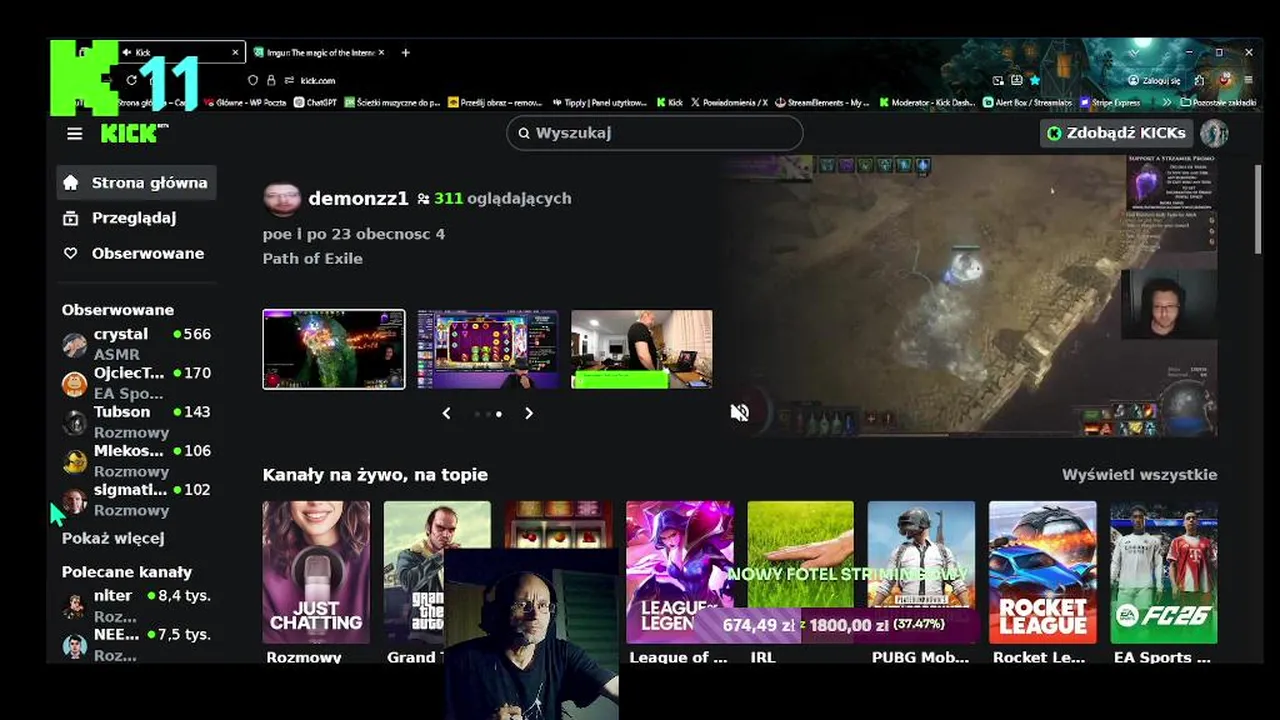Open Moderator - Kick Dash bookmark
The width and height of the screenshot is (1280, 720).
[927, 102]
